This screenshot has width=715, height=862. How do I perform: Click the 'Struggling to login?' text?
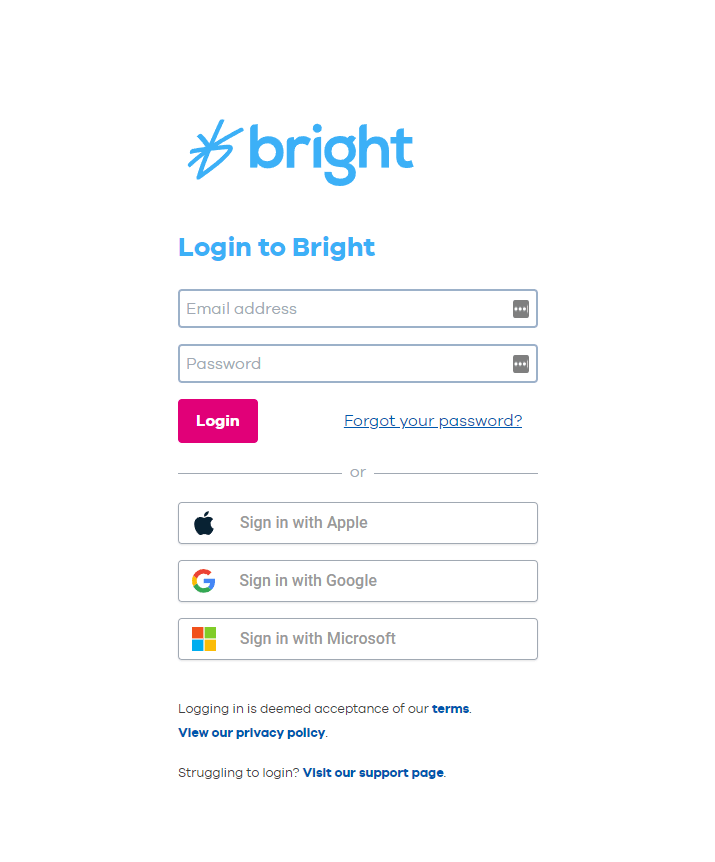point(236,772)
